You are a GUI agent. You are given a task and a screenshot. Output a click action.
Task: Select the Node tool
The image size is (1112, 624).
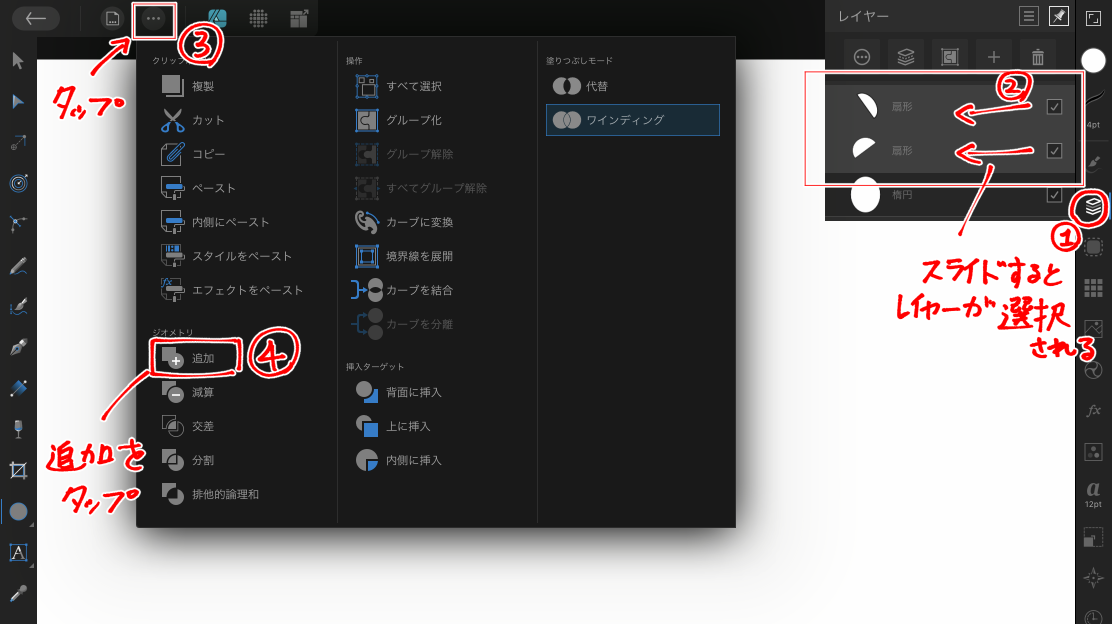pyautogui.click(x=18, y=102)
